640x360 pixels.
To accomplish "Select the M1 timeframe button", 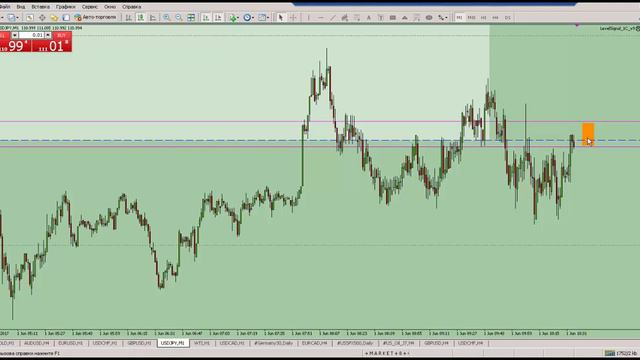I will coord(459,18).
